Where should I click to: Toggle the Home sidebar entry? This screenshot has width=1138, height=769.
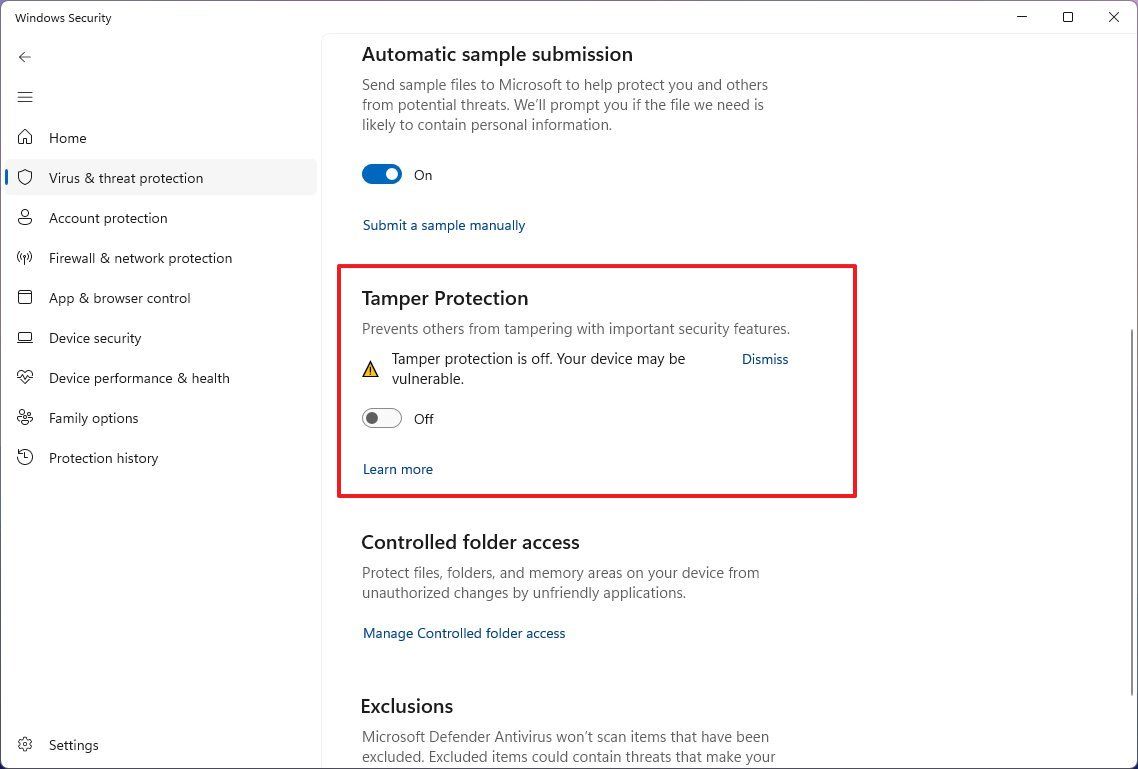pos(67,138)
